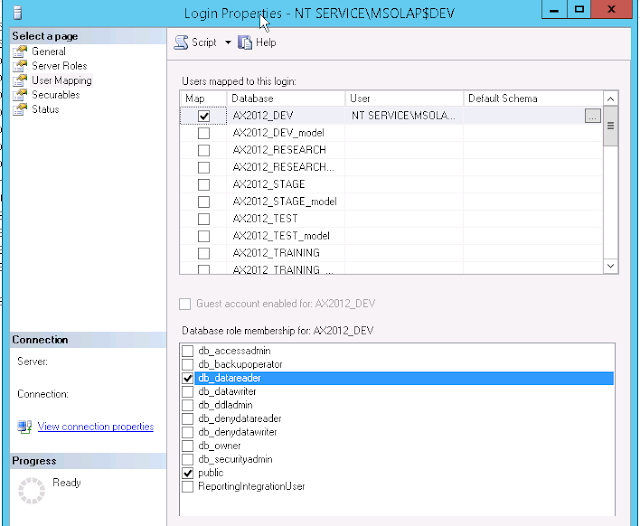
Task: Click the User Mapping page icon
Action: [20, 80]
